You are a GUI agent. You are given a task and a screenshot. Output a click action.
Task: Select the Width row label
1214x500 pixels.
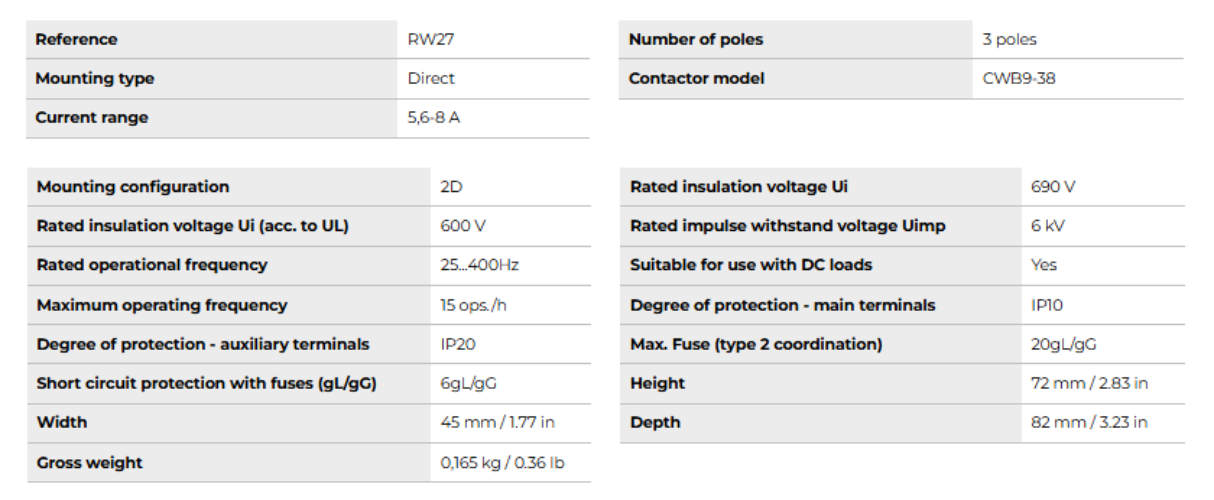pyautogui.click(x=62, y=422)
